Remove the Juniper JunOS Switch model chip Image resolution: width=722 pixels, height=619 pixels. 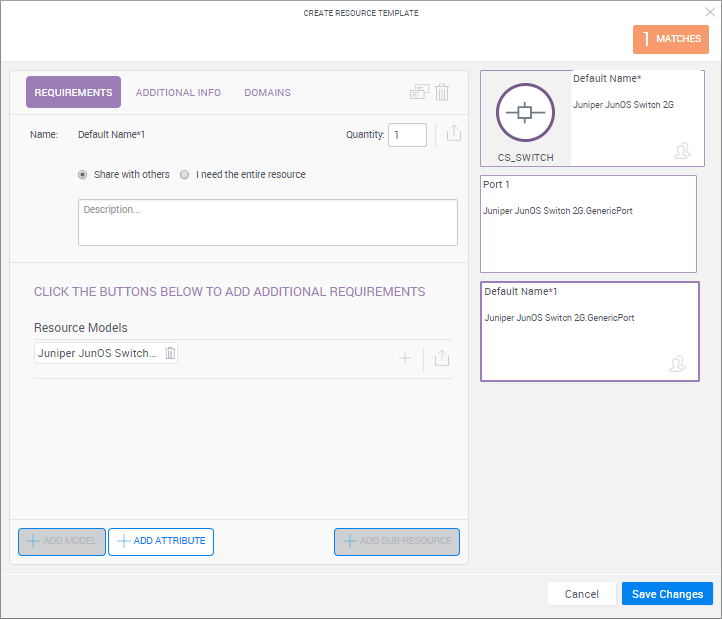pos(170,353)
